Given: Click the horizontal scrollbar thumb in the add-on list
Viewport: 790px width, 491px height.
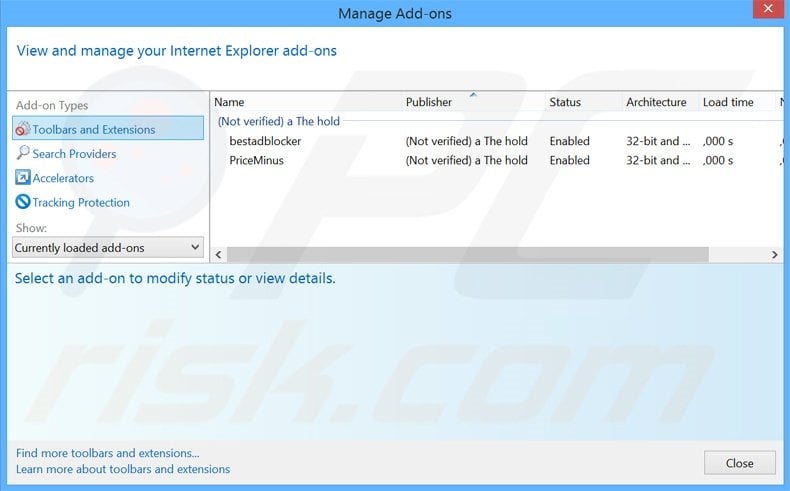Looking at the screenshot, I should point(468,255).
